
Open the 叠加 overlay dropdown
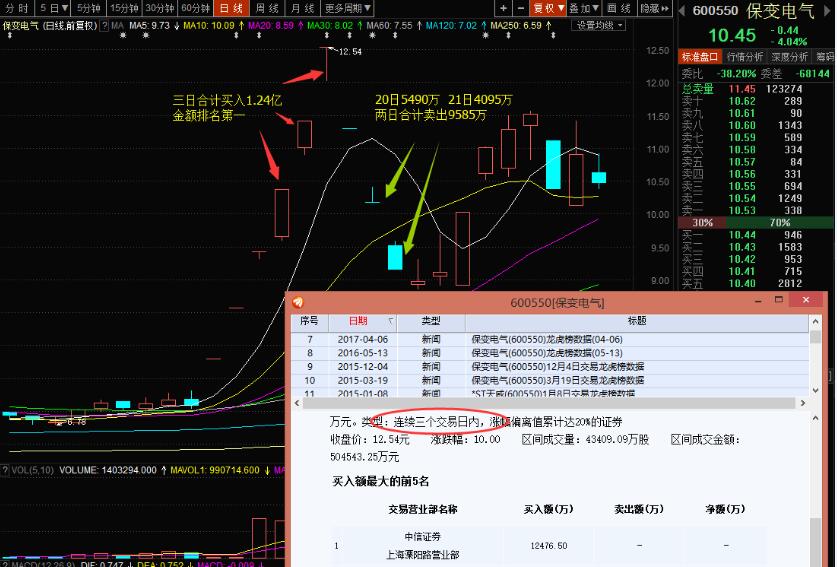[x=583, y=8]
